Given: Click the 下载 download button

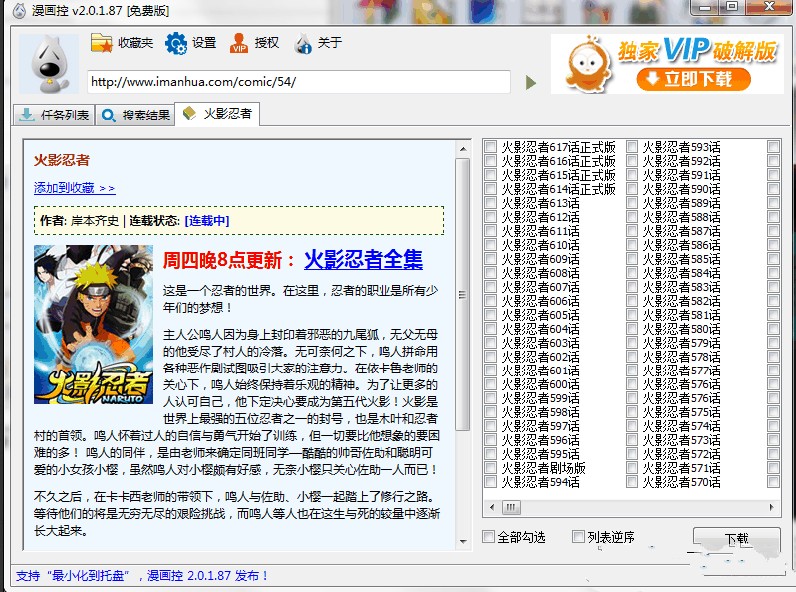Looking at the screenshot, I should [x=736, y=539].
